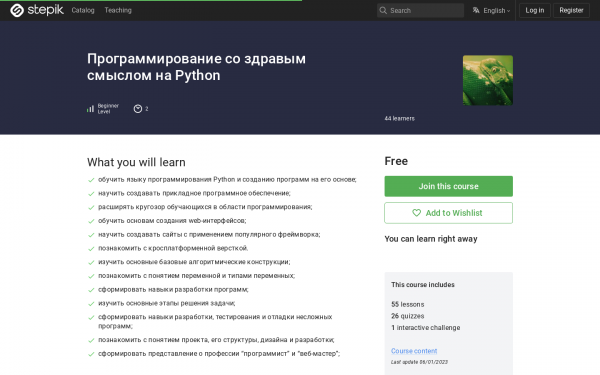Click text 'обучить основам создания web-интерфейсов'

click(x=172, y=221)
